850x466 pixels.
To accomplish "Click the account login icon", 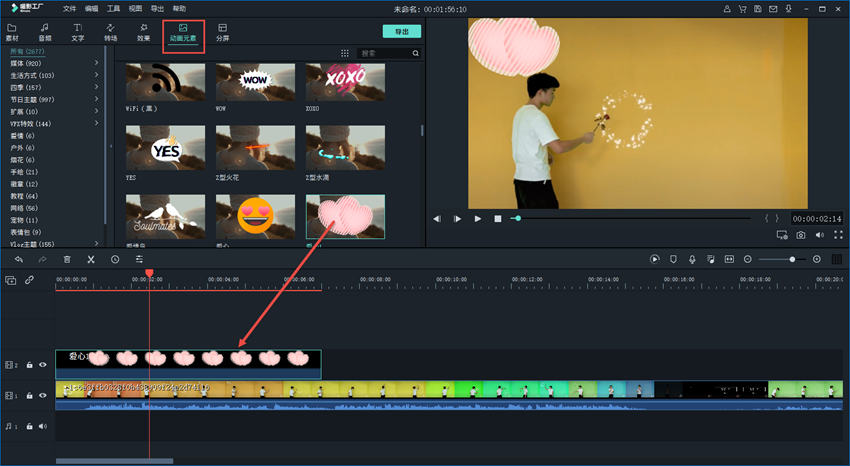I will 727,9.
